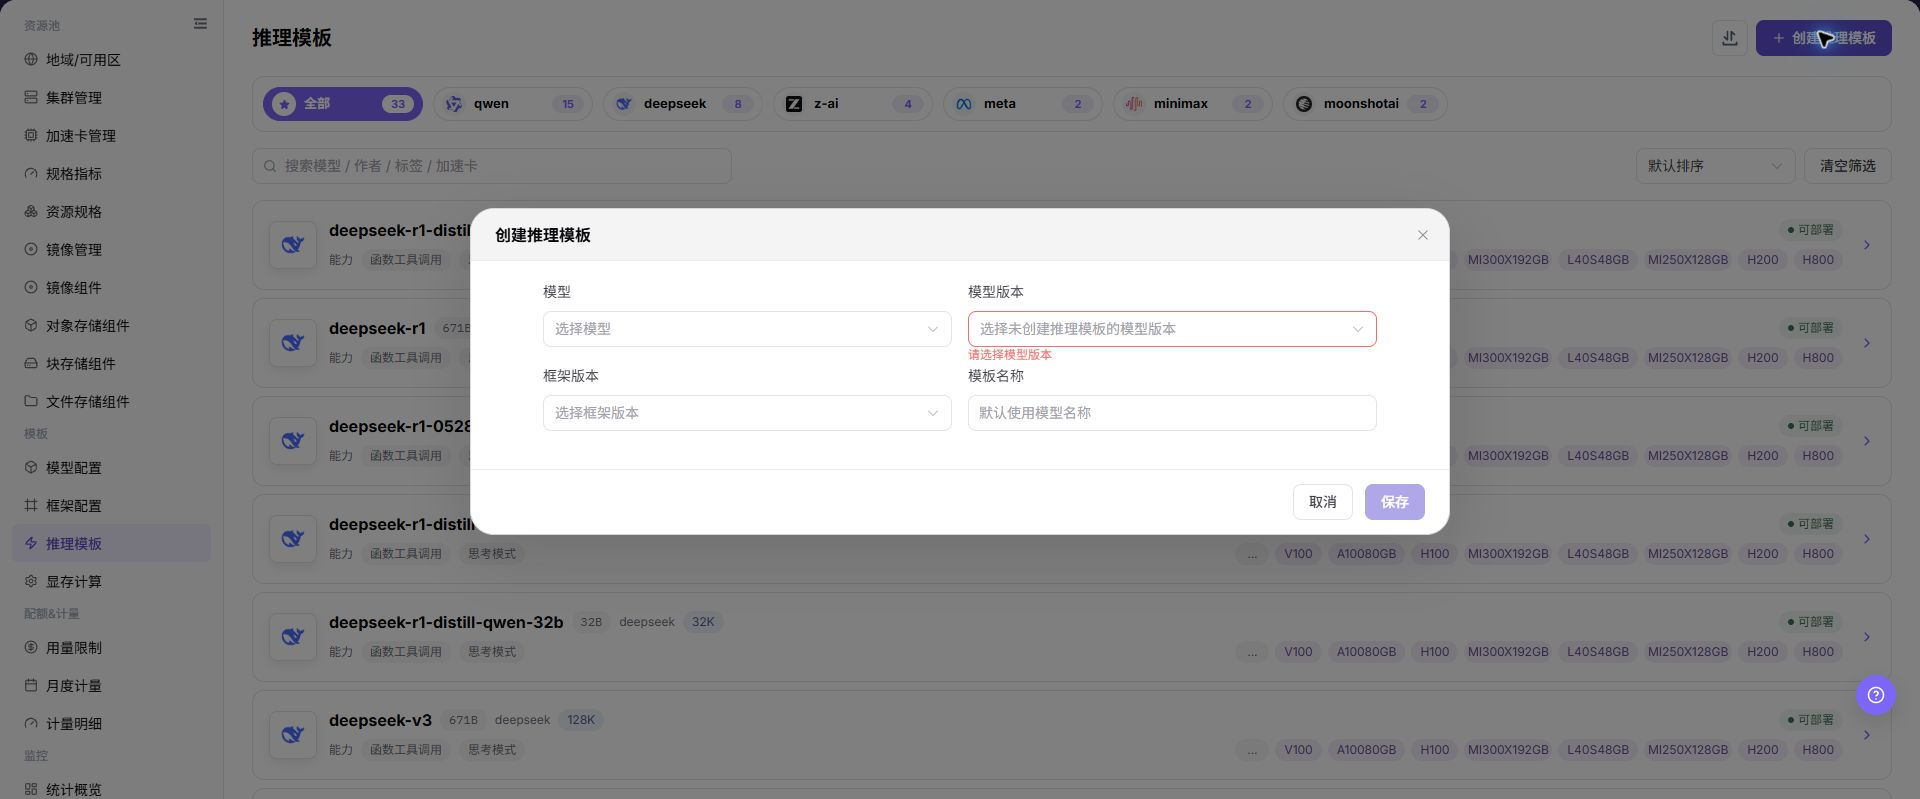Click "可部署" status in deepseek-r1-0528 row
Image resolution: width=1920 pixels, height=799 pixels.
click(1811, 426)
